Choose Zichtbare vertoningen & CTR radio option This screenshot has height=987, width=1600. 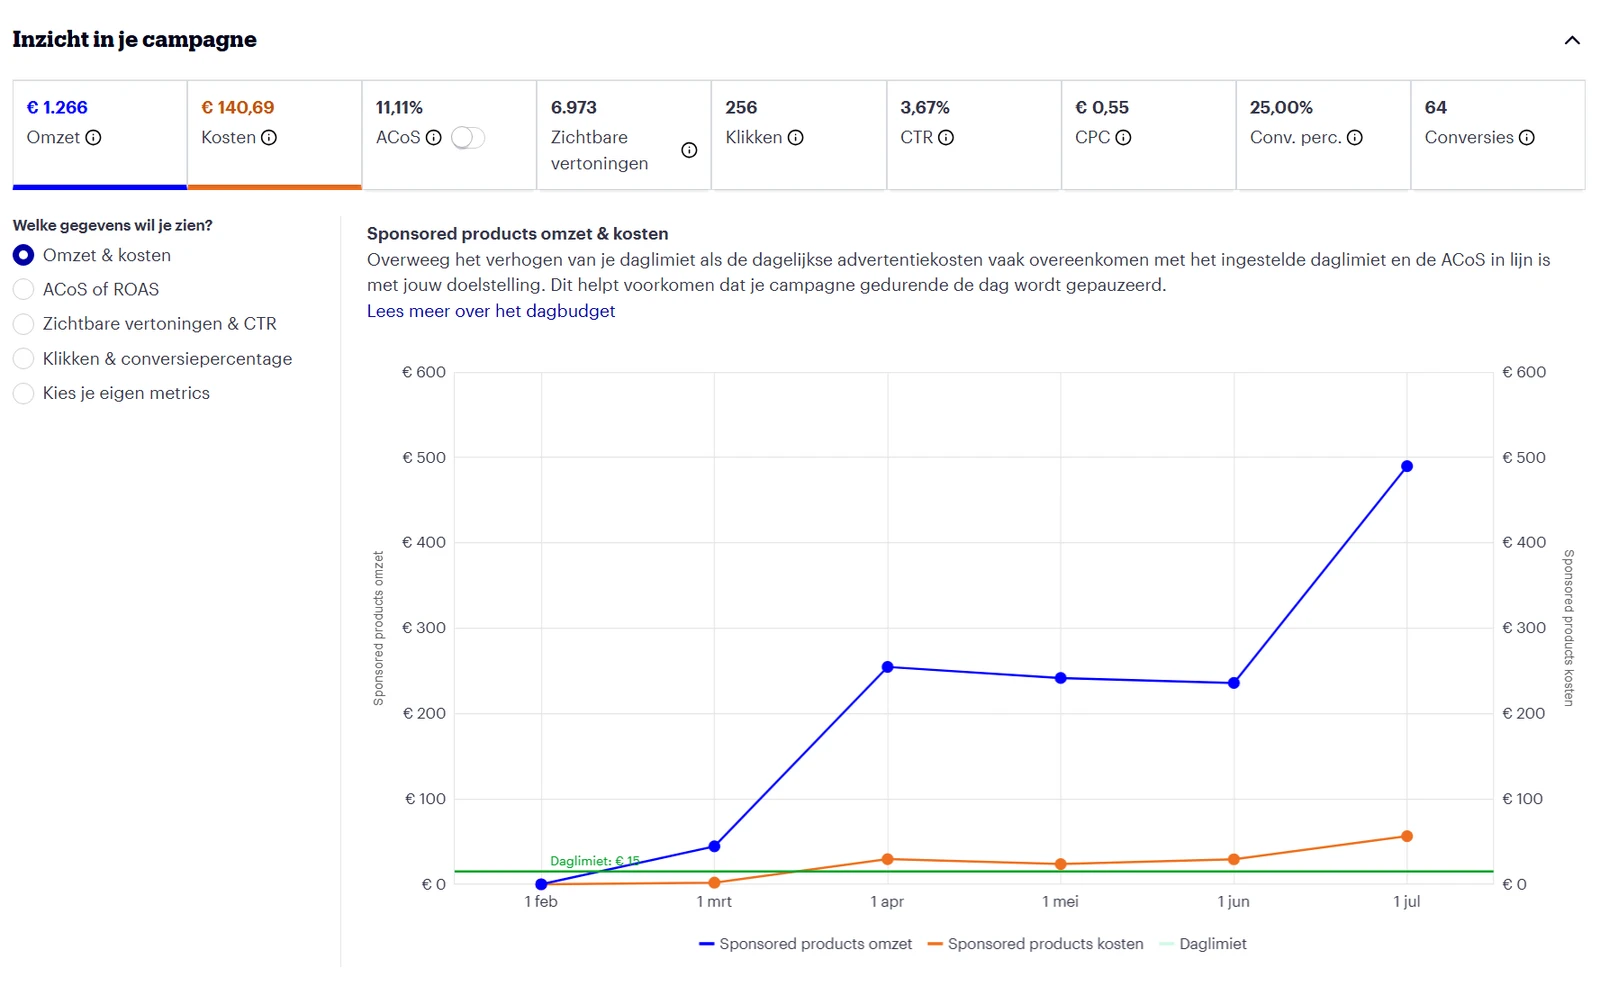23,324
